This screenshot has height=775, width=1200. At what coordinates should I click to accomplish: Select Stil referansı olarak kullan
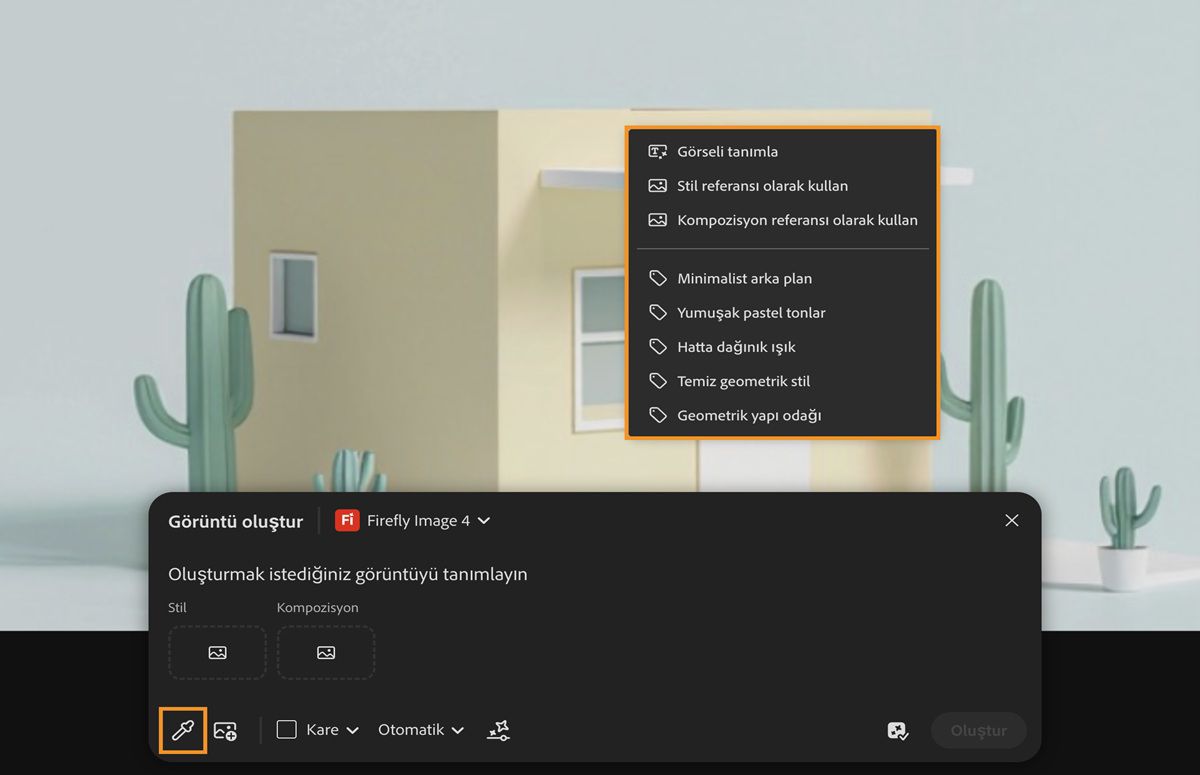click(782, 186)
